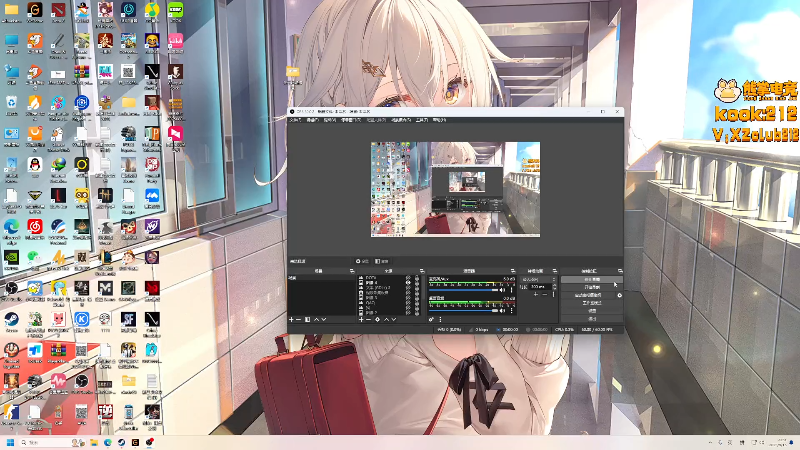This screenshot has width=800, height=450.
Task: Pop out the Audio Mixer dock with its float icon
Action: pyautogui.click(x=513, y=271)
